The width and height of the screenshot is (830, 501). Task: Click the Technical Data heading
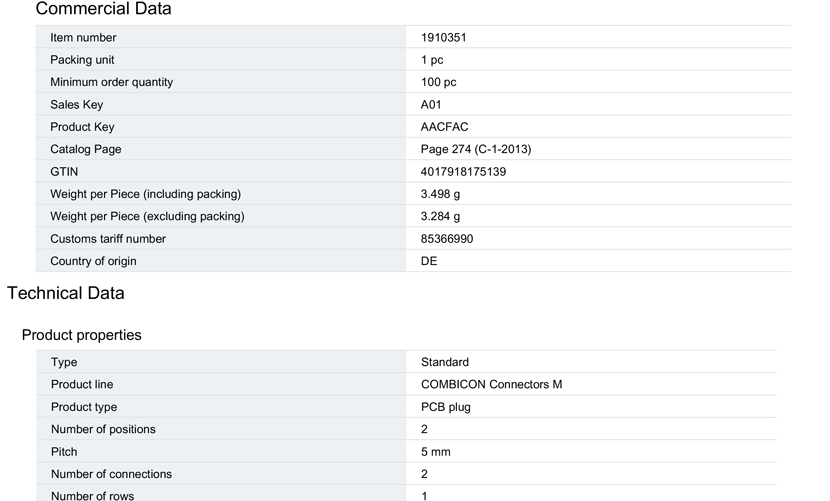tap(66, 293)
